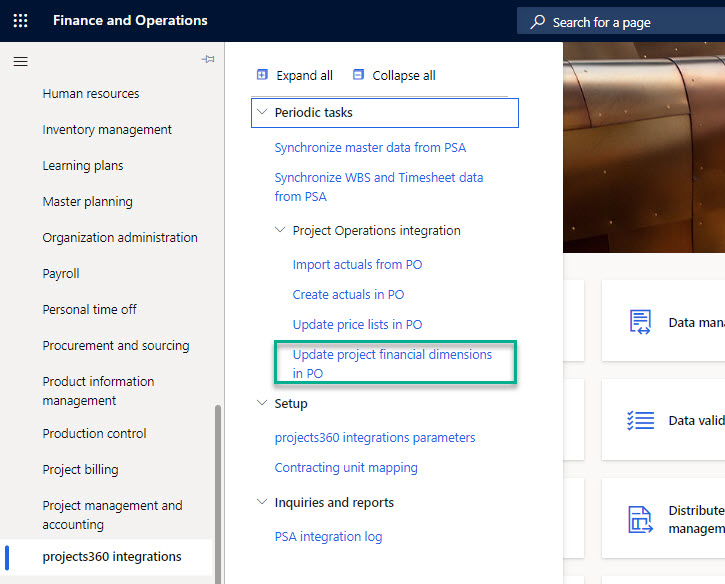Select Payroll module

(x=61, y=274)
